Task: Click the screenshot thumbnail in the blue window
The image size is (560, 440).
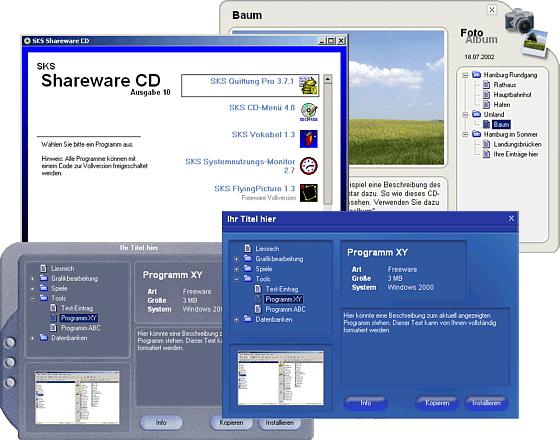Action: [x=281, y=378]
